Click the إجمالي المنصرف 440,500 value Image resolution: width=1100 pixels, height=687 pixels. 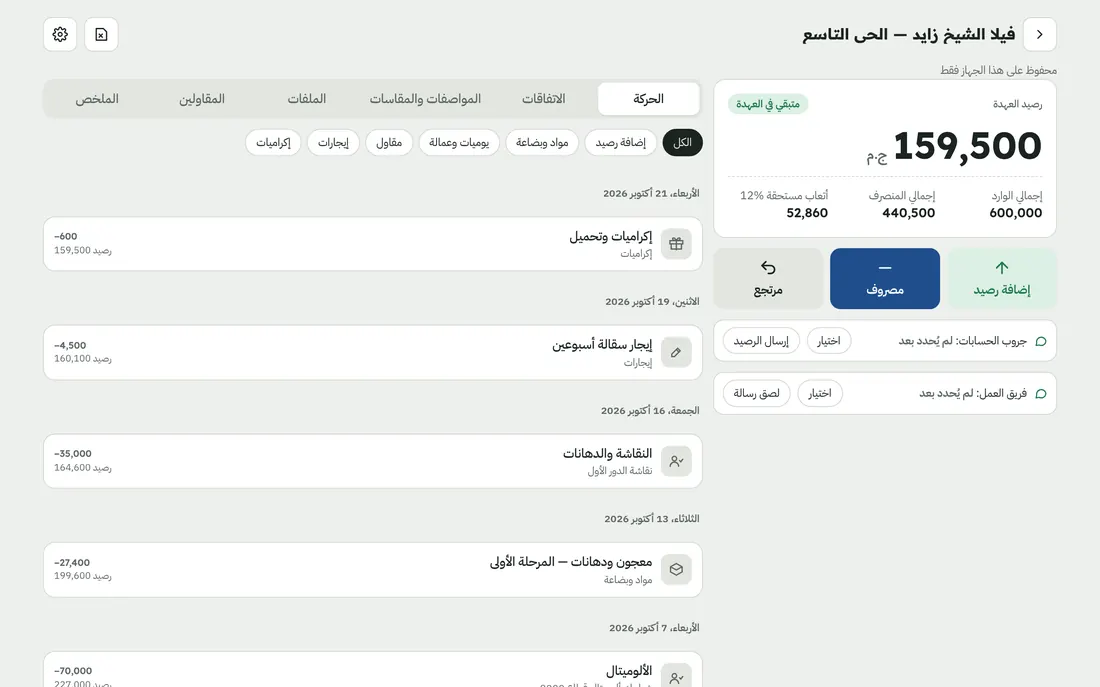coord(908,213)
